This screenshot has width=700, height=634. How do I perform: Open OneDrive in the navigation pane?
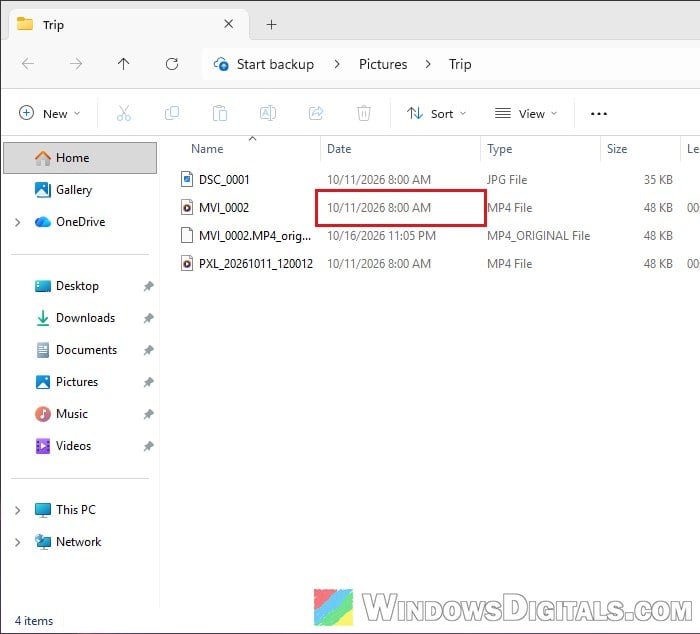(80, 222)
